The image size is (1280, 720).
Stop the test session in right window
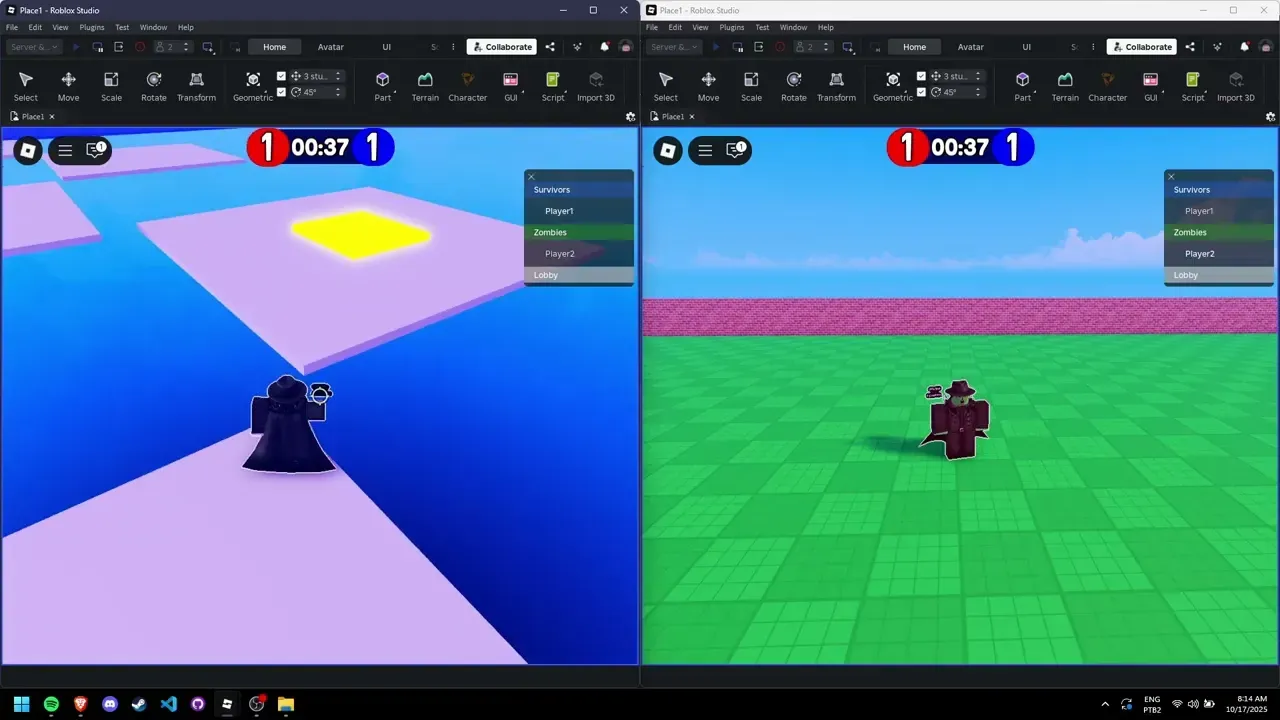point(780,47)
